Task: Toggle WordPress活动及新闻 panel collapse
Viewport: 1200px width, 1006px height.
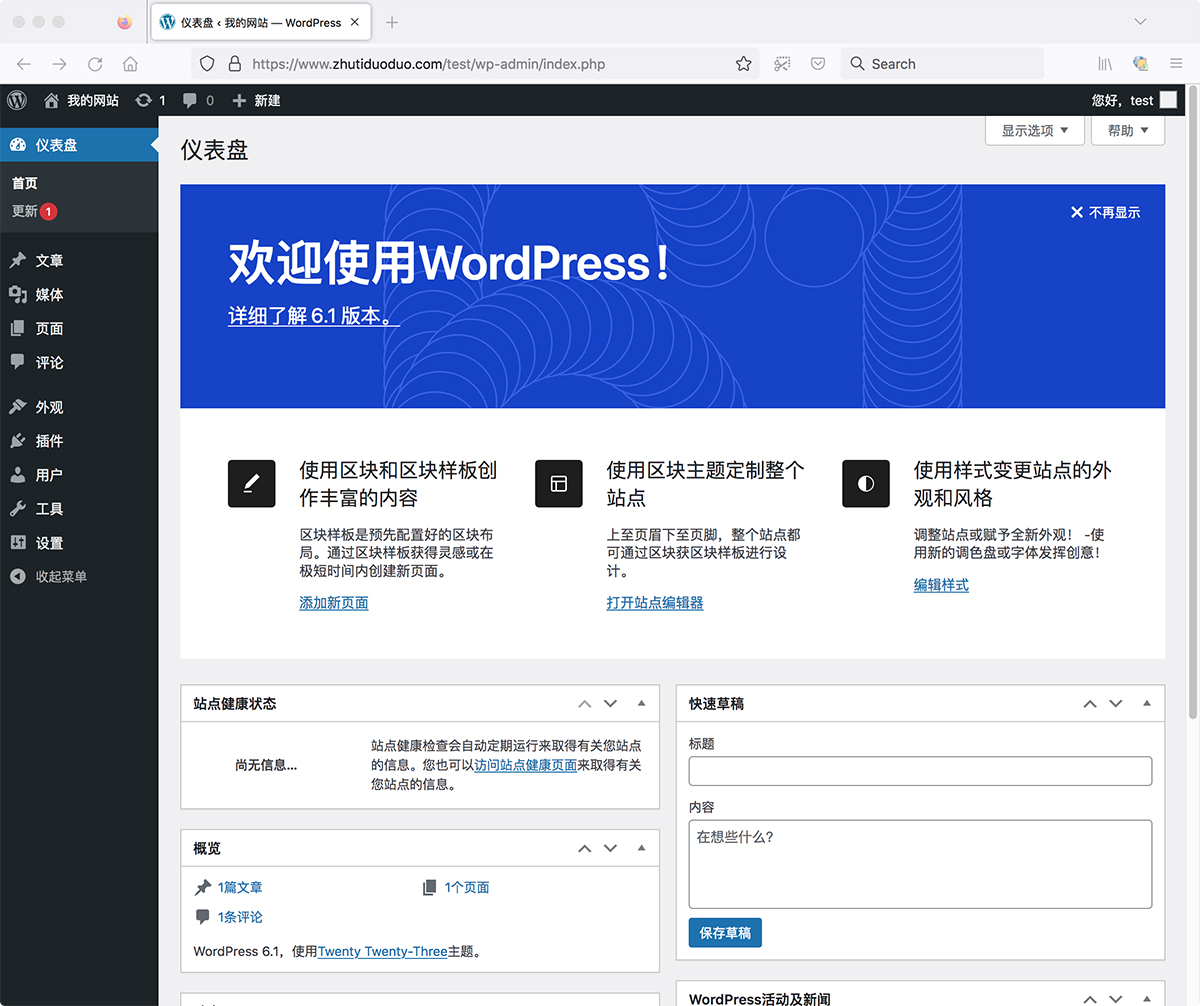Action: [x=1147, y=999]
